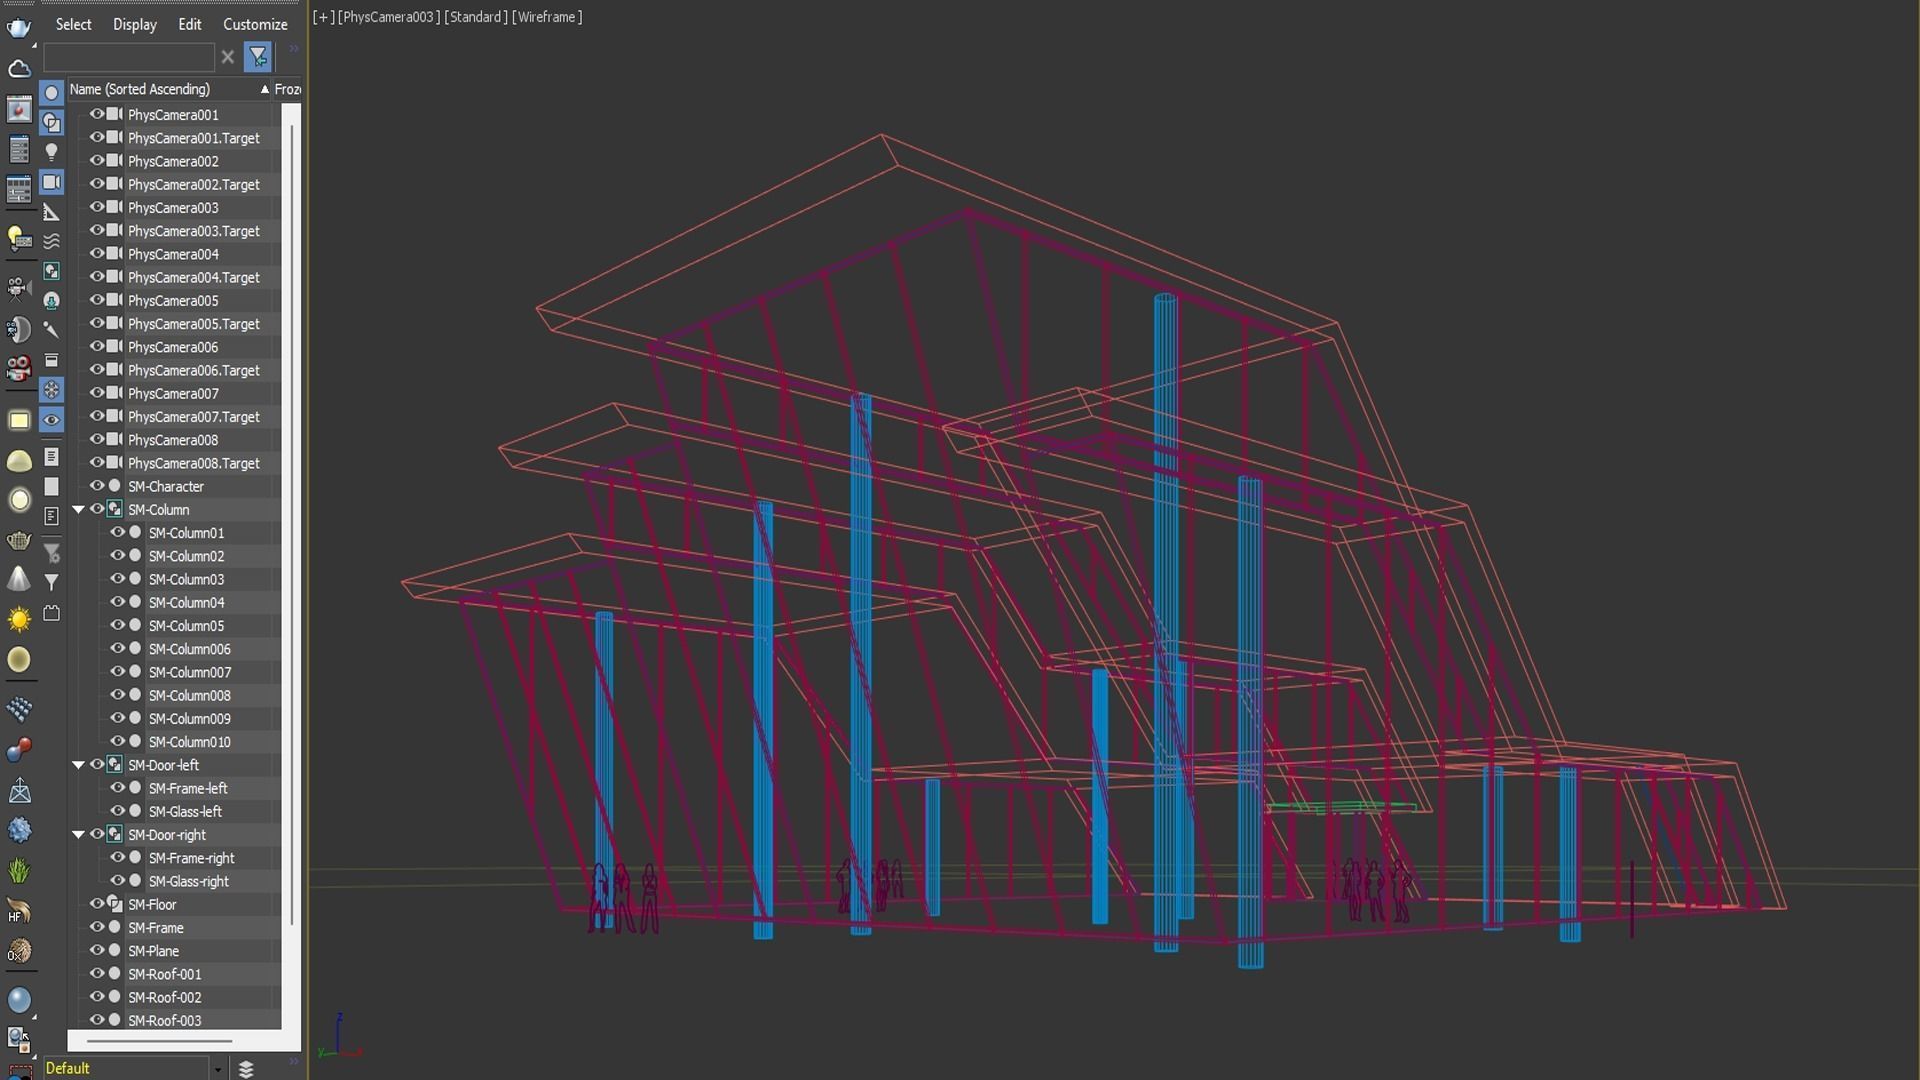The image size is (1920, 1080).
Task: Click the teapot render icon
Action: [x=19, y=27]
